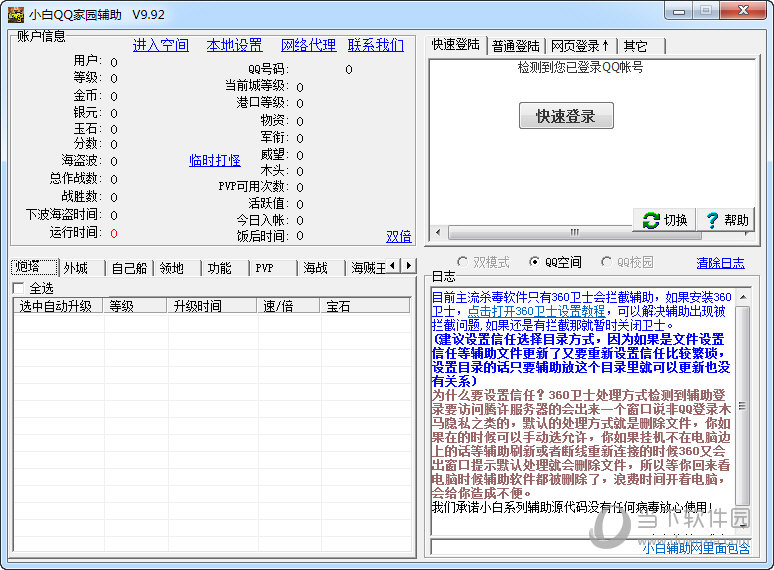Switch to the 普通登陆 tab
This screenshot has width=774, height=570.
[x=516, y=46]
